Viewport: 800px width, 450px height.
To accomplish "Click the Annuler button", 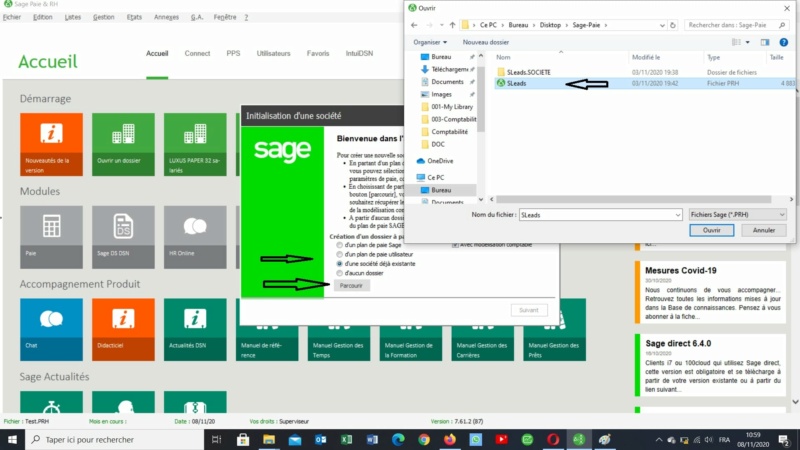I will click(764, 230).
